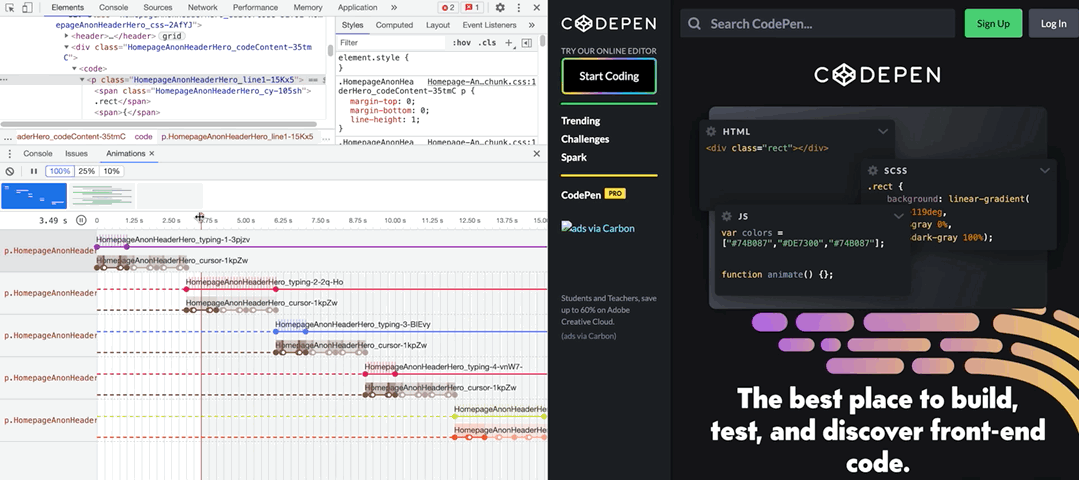Show more DevTools panel tabs
Screen dimensions: 1079x480
[394, 8]
